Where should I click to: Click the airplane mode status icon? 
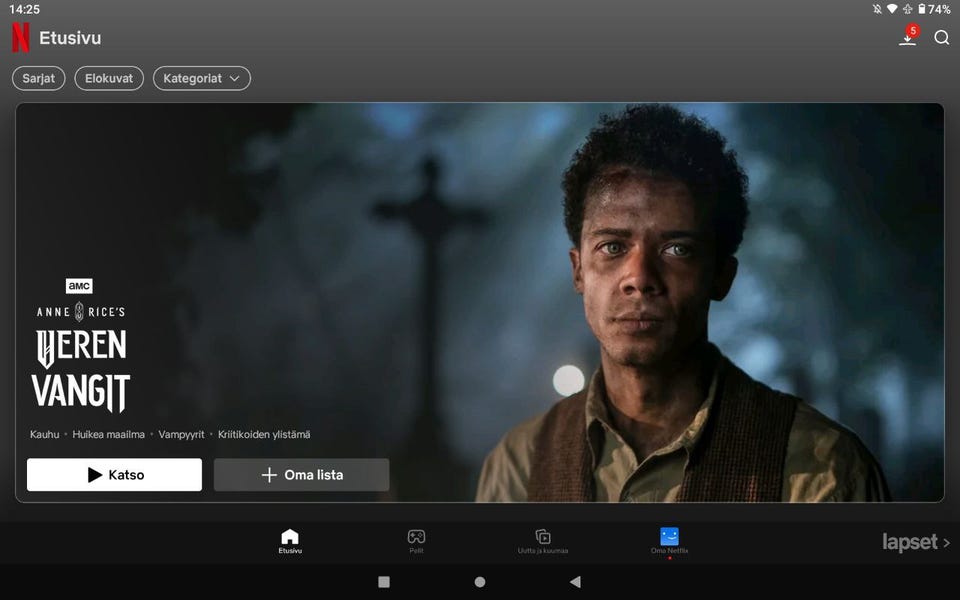(907, 9)
